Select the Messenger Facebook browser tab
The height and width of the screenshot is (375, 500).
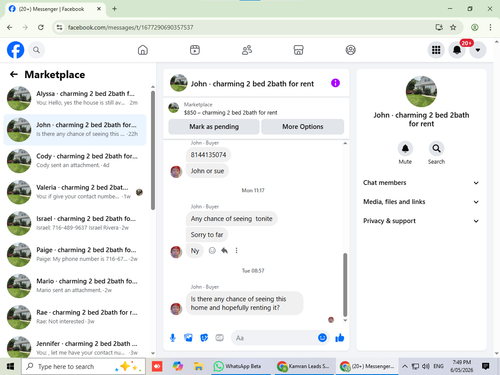(x=55, y=9)
